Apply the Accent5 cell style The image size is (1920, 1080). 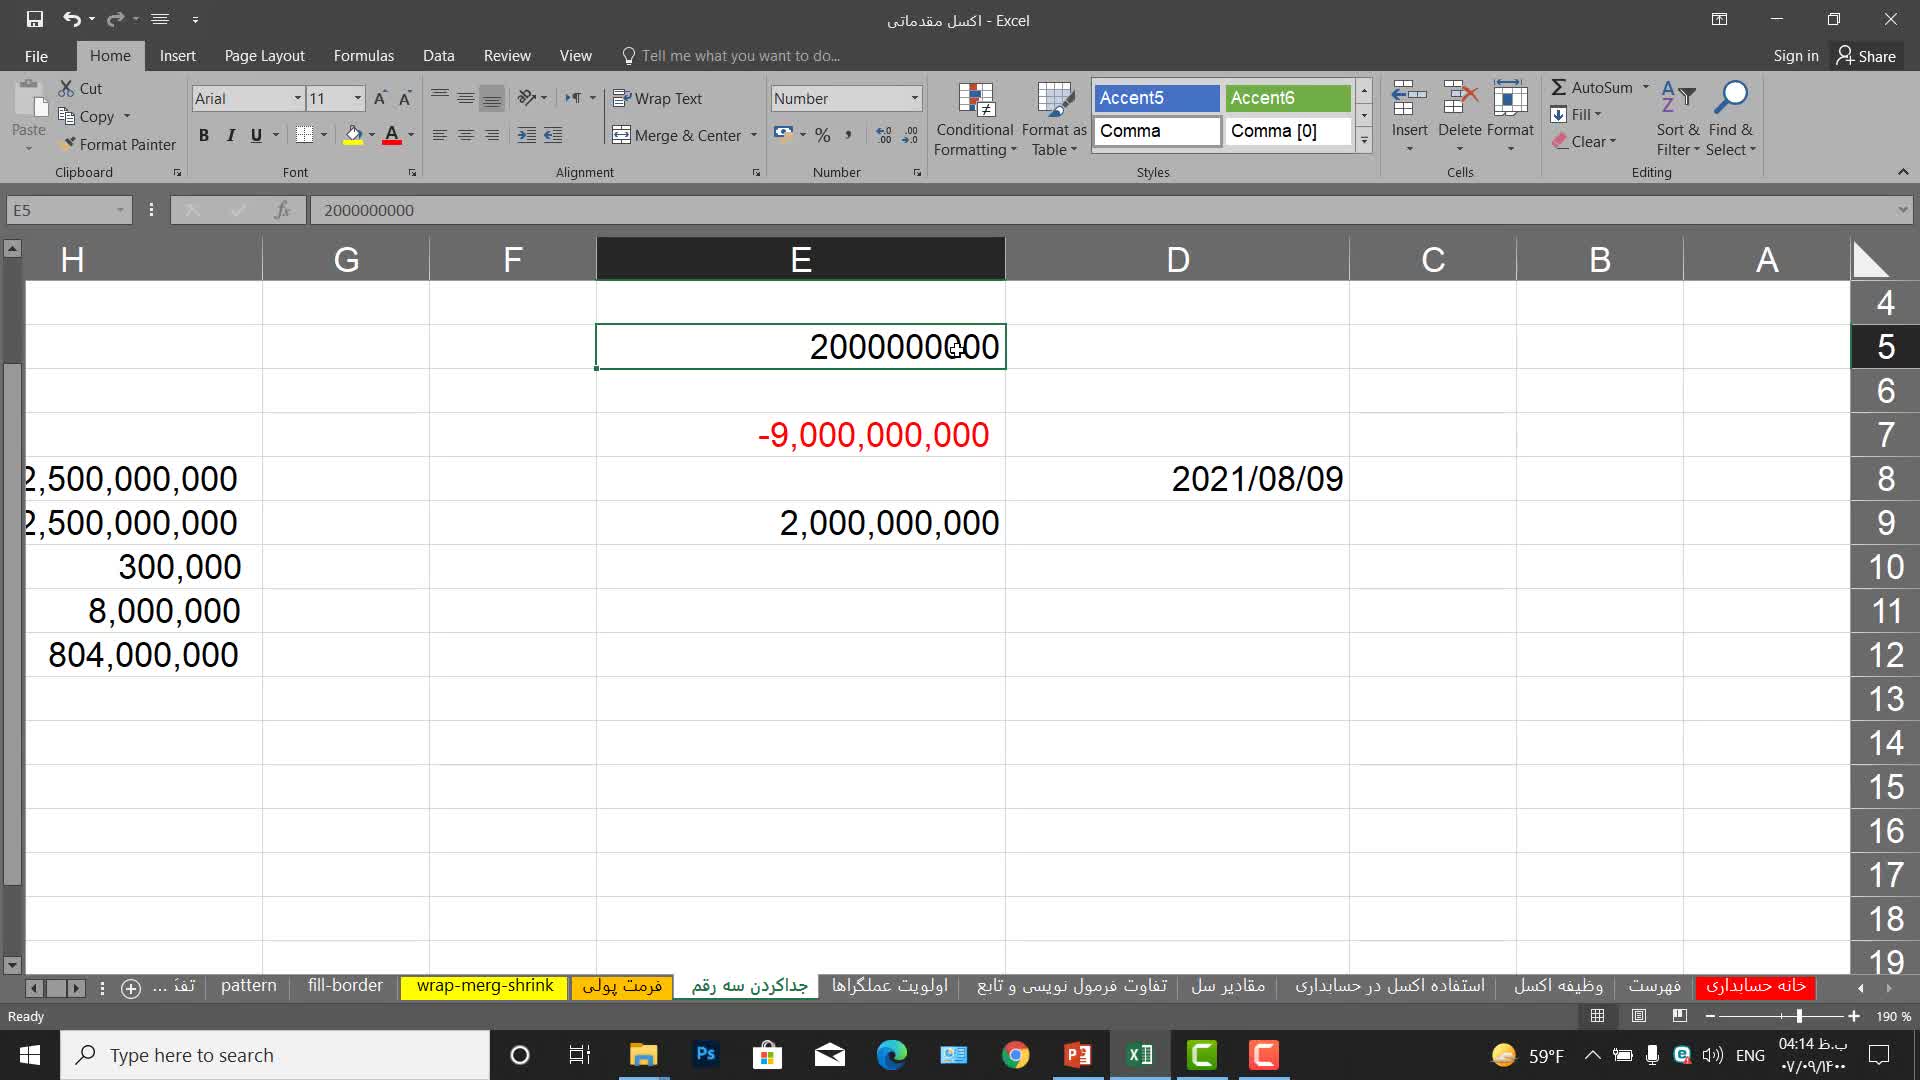(x=1156, y=98)
